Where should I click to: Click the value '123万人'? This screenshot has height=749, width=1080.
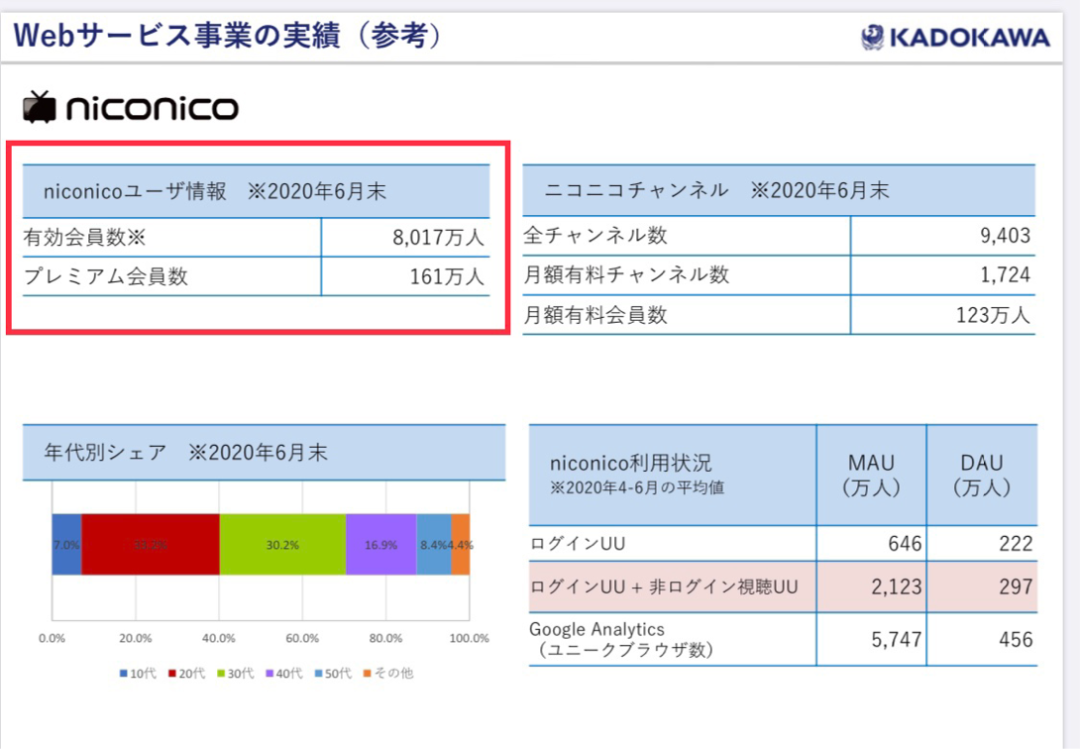(993, 315)
